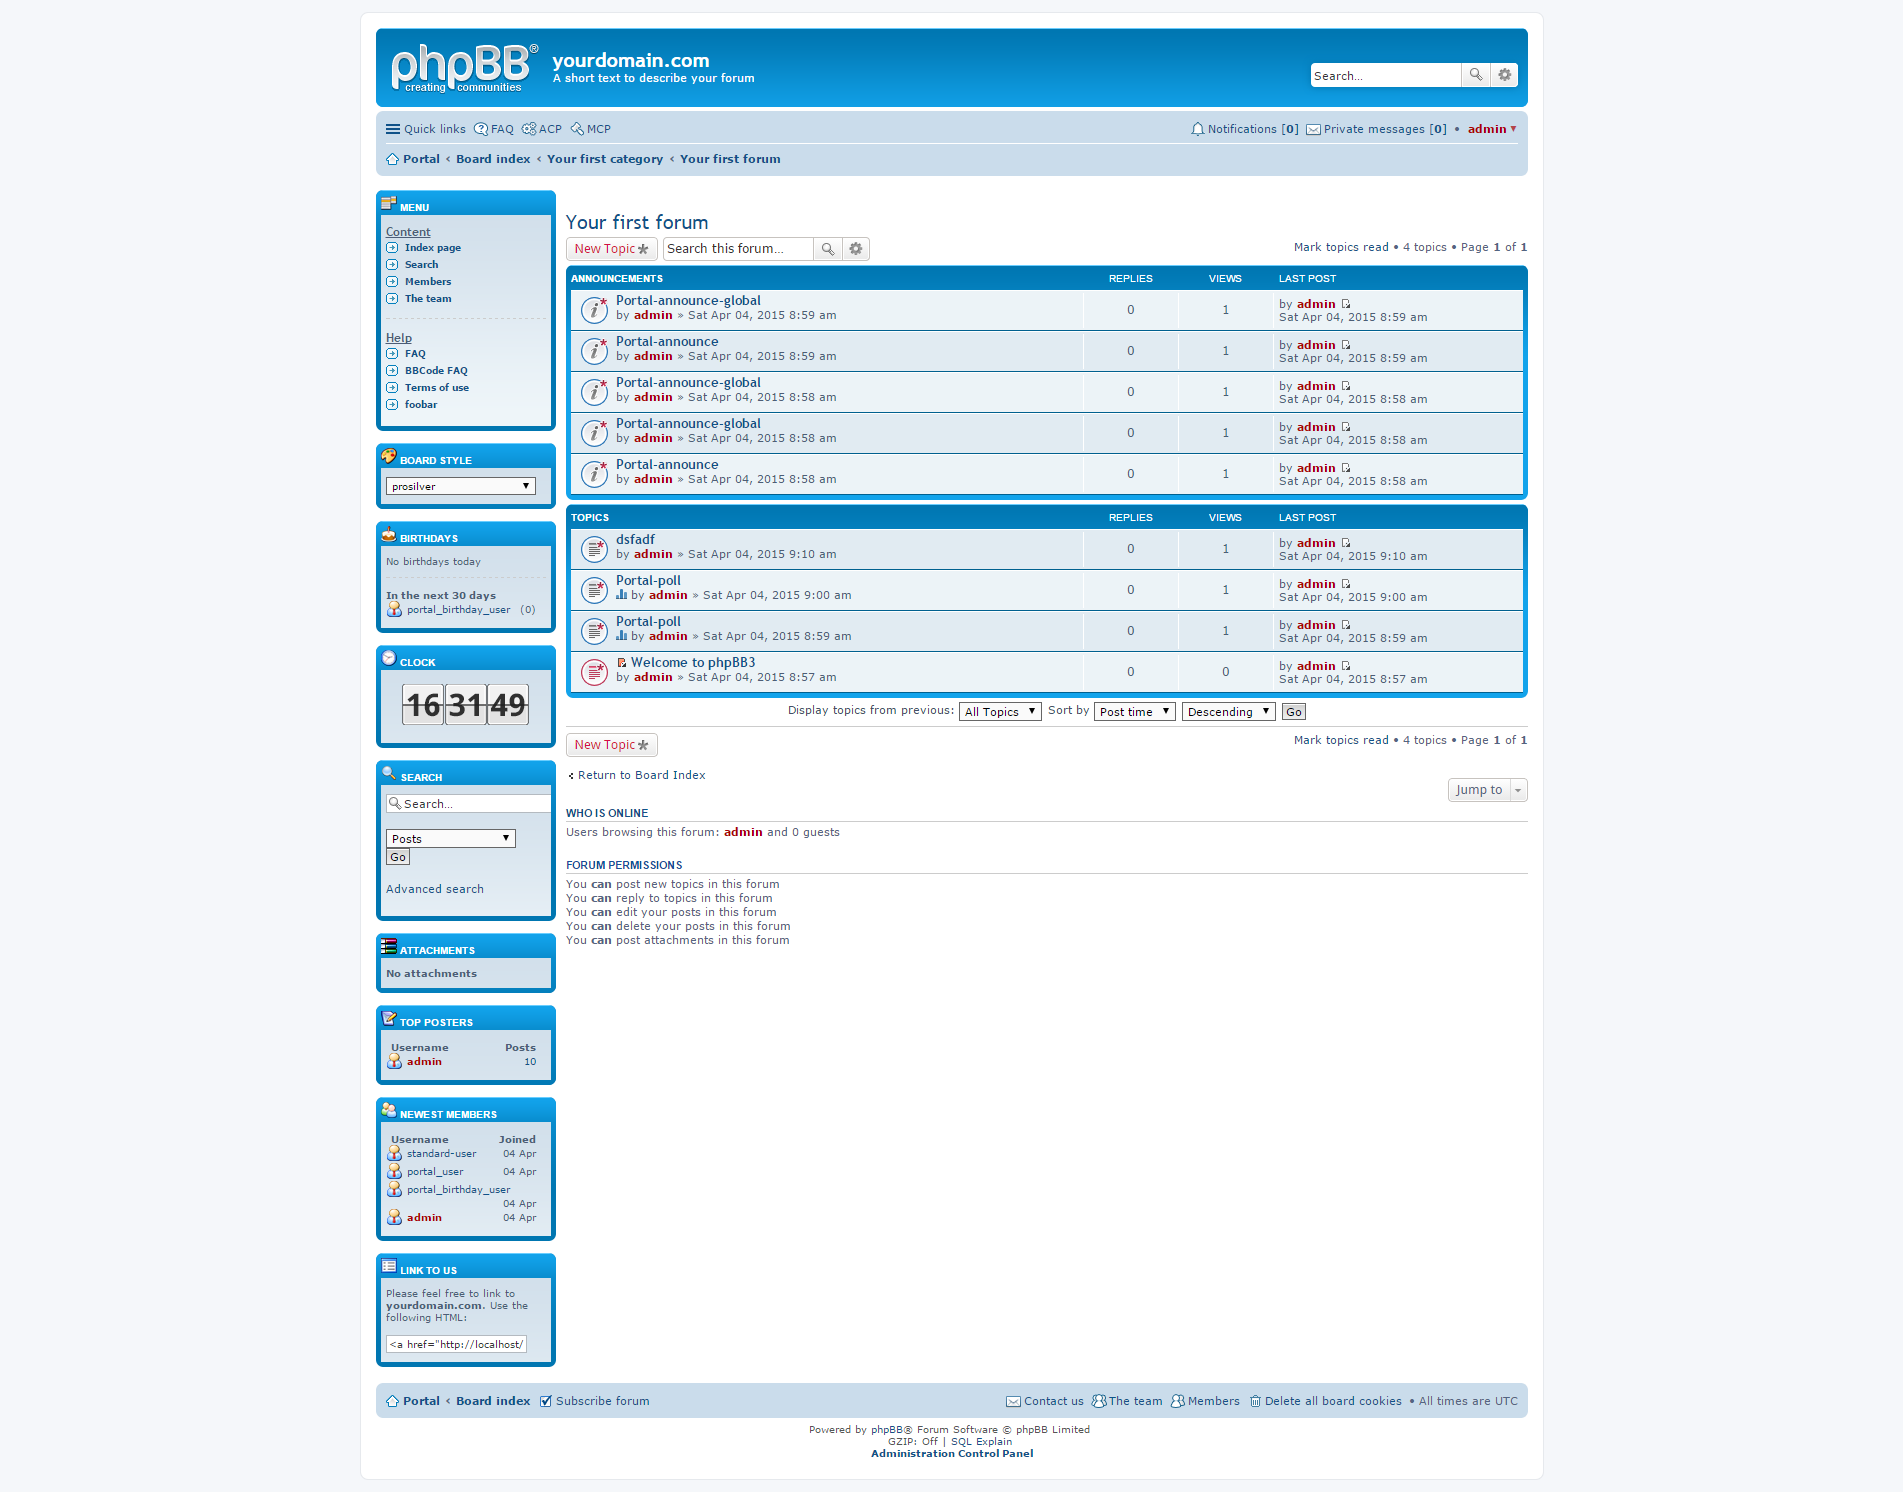The width and height of the screenshot is (1903, 1492).
Task: Click the top New Topic button
Action: [611, 249]
